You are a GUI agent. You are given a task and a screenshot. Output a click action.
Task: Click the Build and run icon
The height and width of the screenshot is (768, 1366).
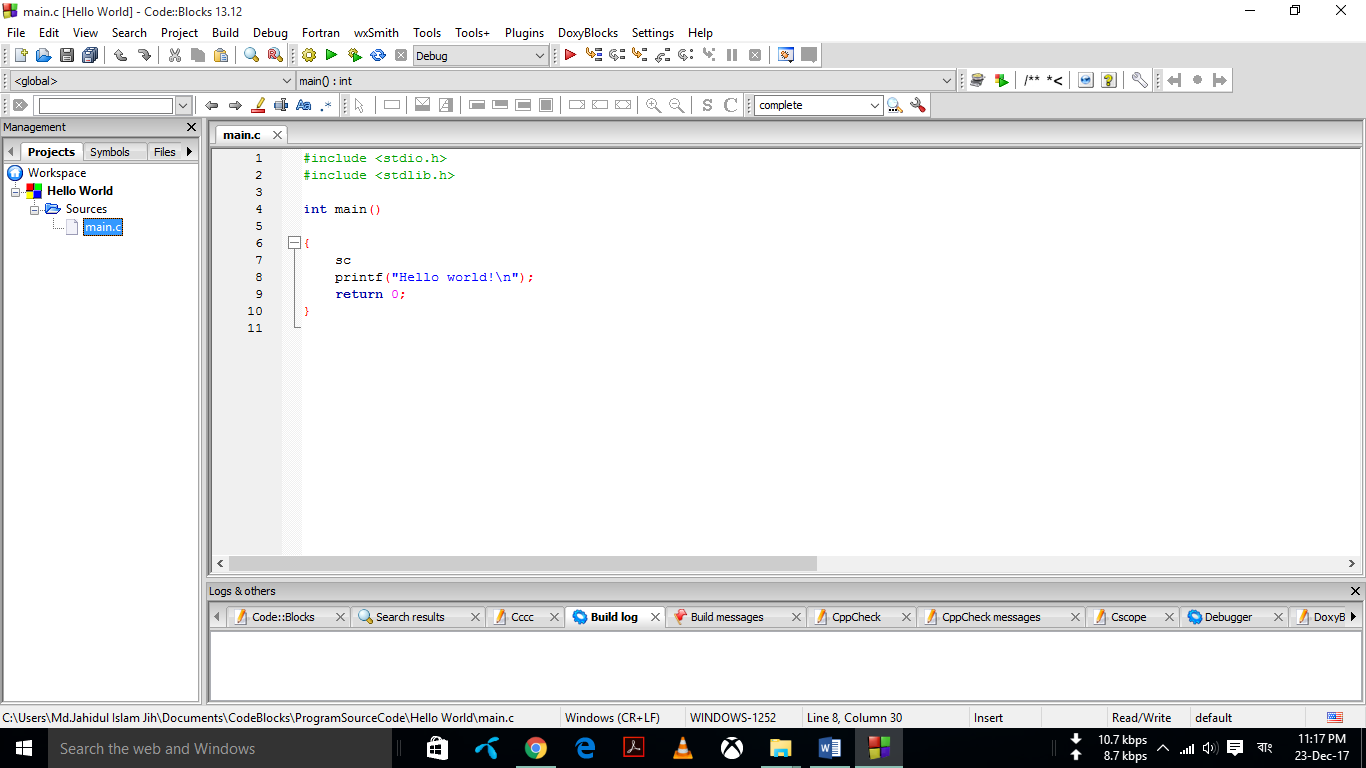coord(354,56)
